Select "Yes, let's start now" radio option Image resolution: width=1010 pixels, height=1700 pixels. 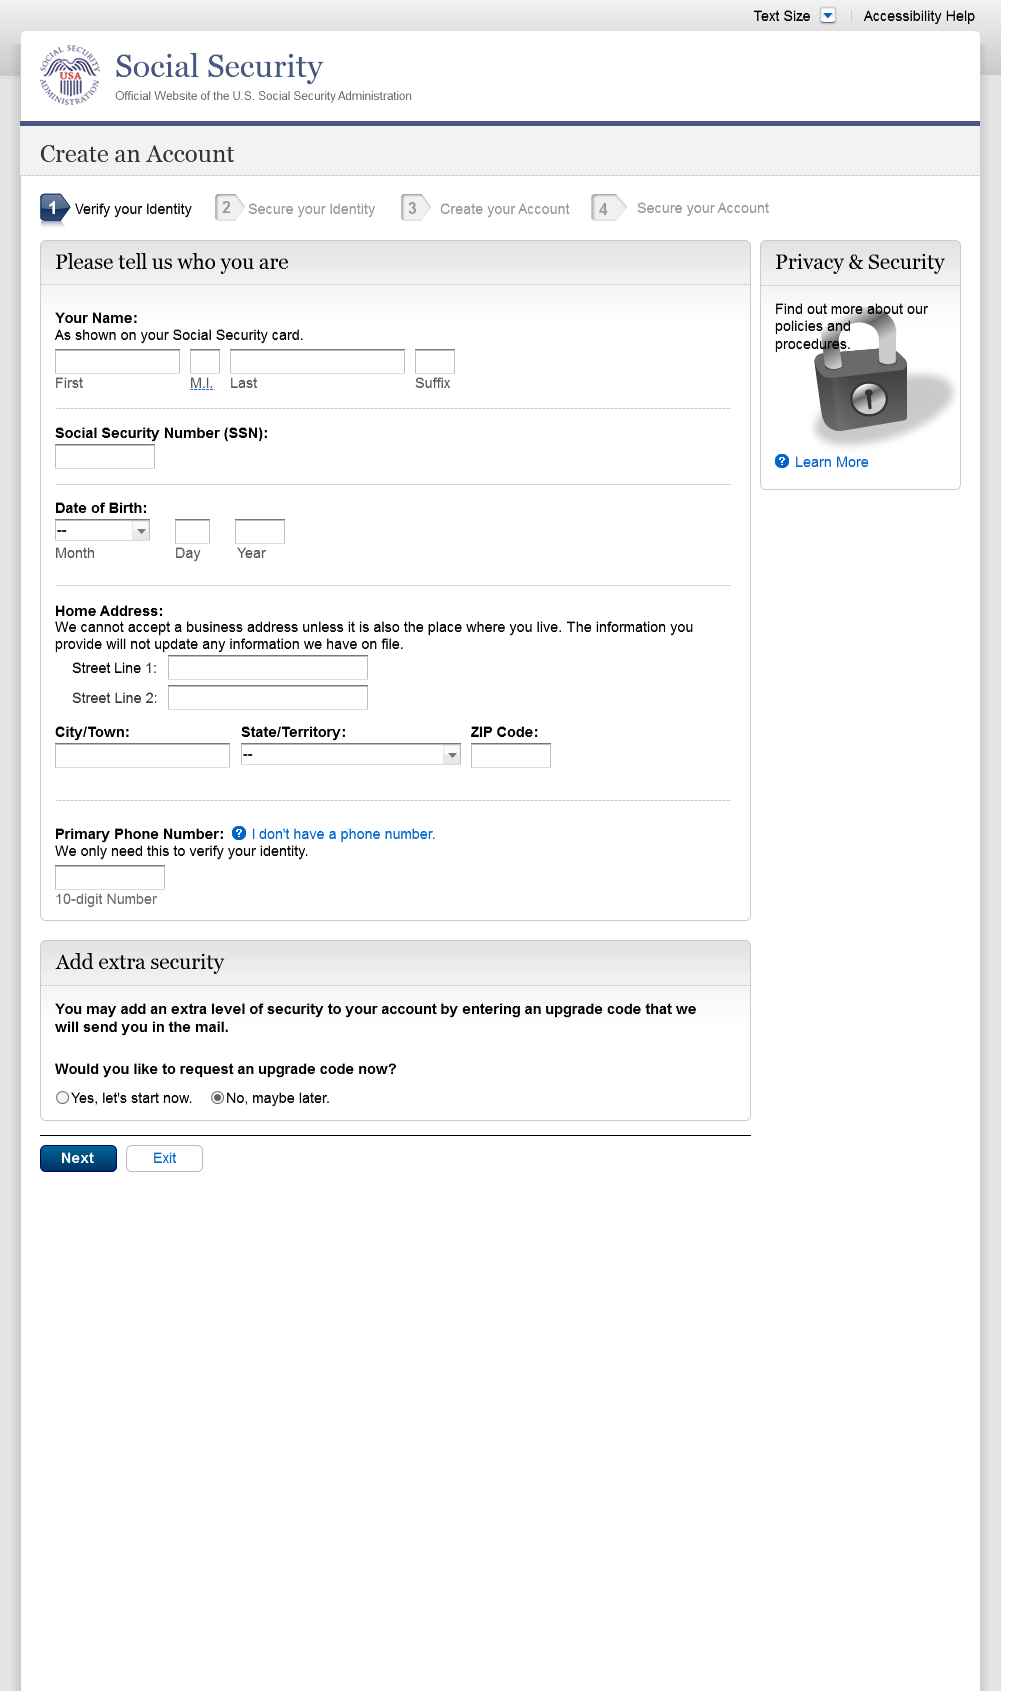63,1098
